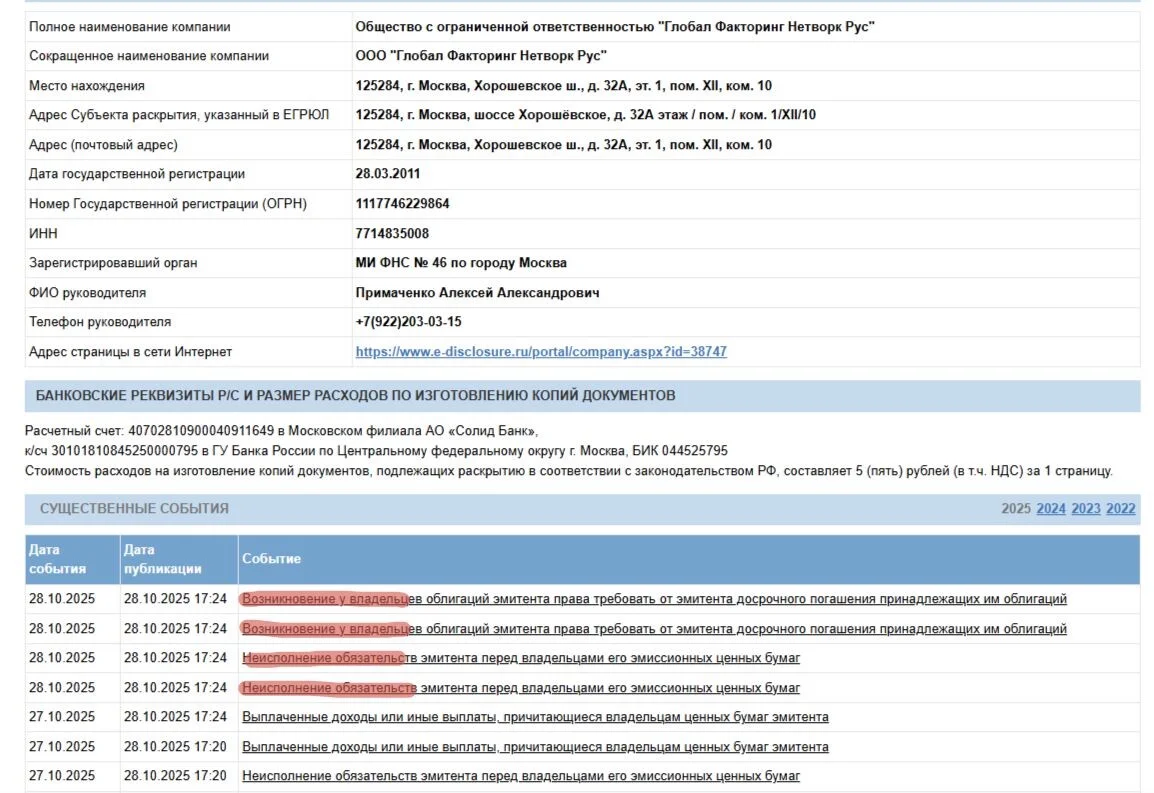Select the 'Расчетный счет' Солид Банк line
The height and width of the screenshot is (793, 1154).
pos(281,430)
